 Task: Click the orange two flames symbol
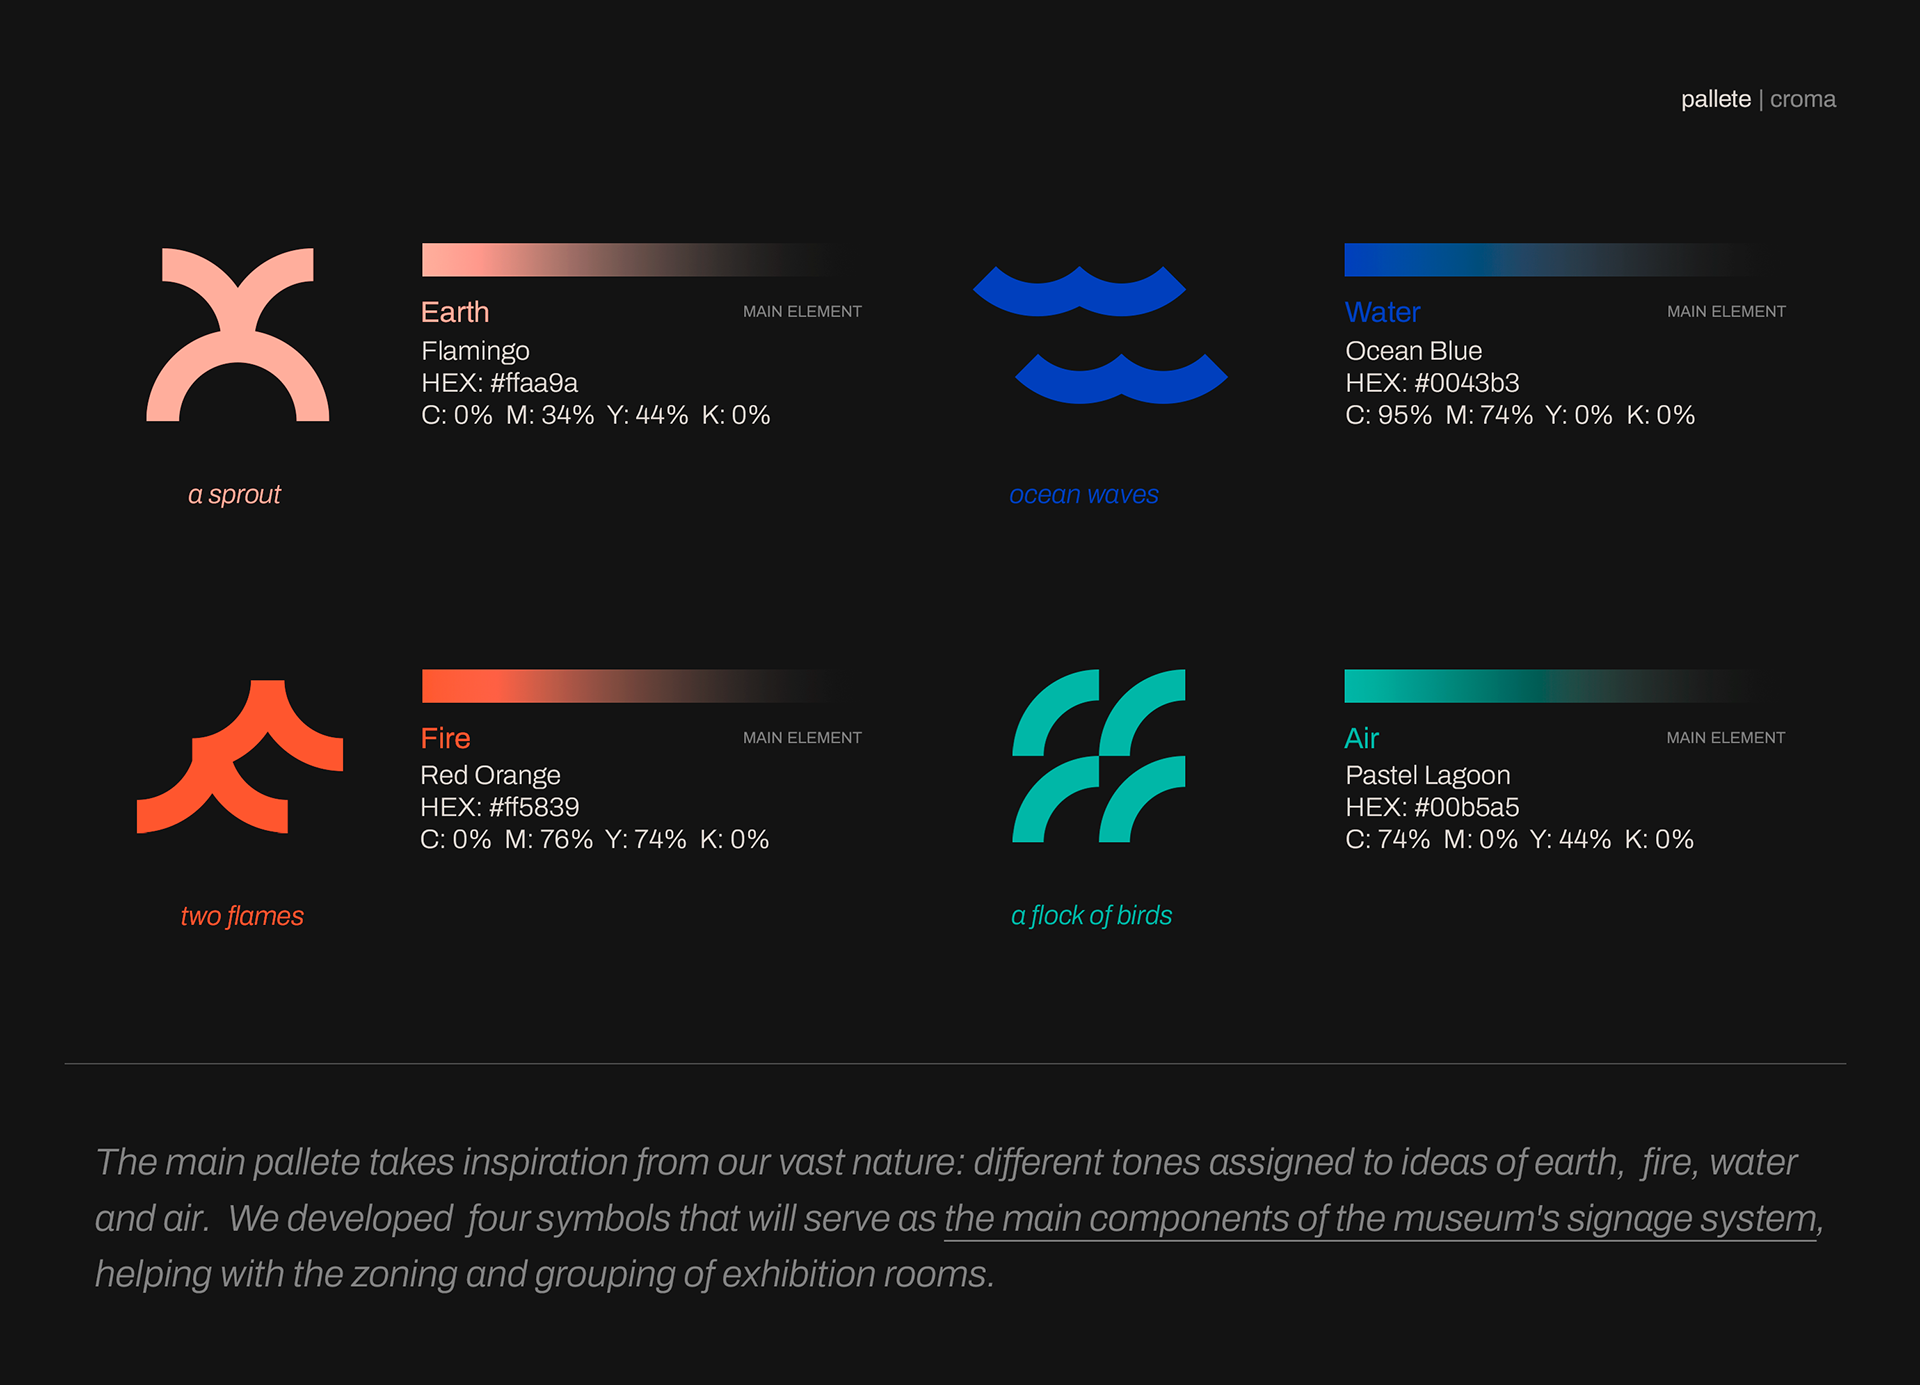pos(240,756)
